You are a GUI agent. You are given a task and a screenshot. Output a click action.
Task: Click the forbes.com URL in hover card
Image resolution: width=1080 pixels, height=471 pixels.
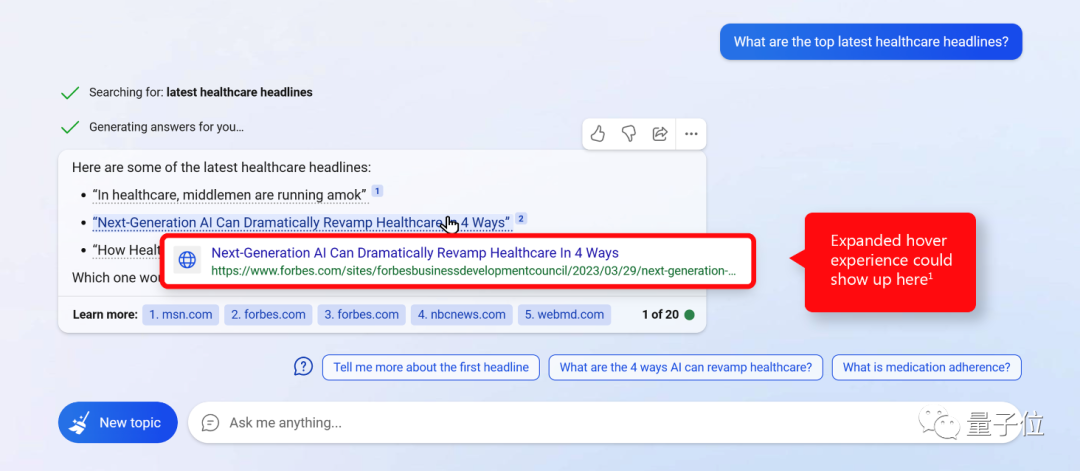point(474,271)
